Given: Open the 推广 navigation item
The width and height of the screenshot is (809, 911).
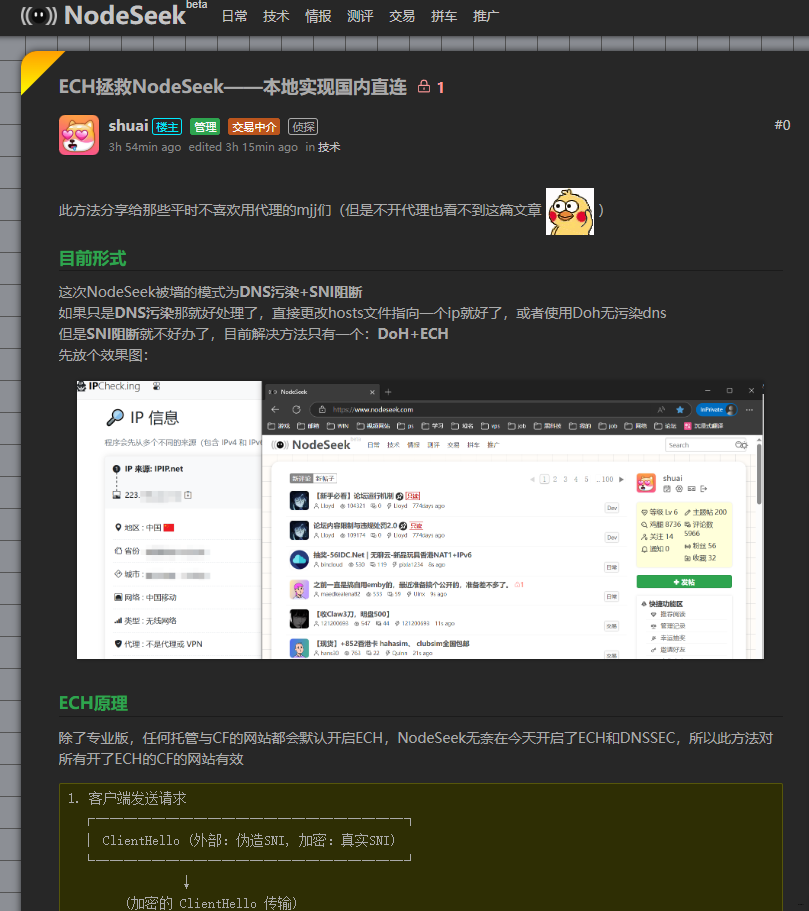Looking at the screenshot, I should 486,16.
